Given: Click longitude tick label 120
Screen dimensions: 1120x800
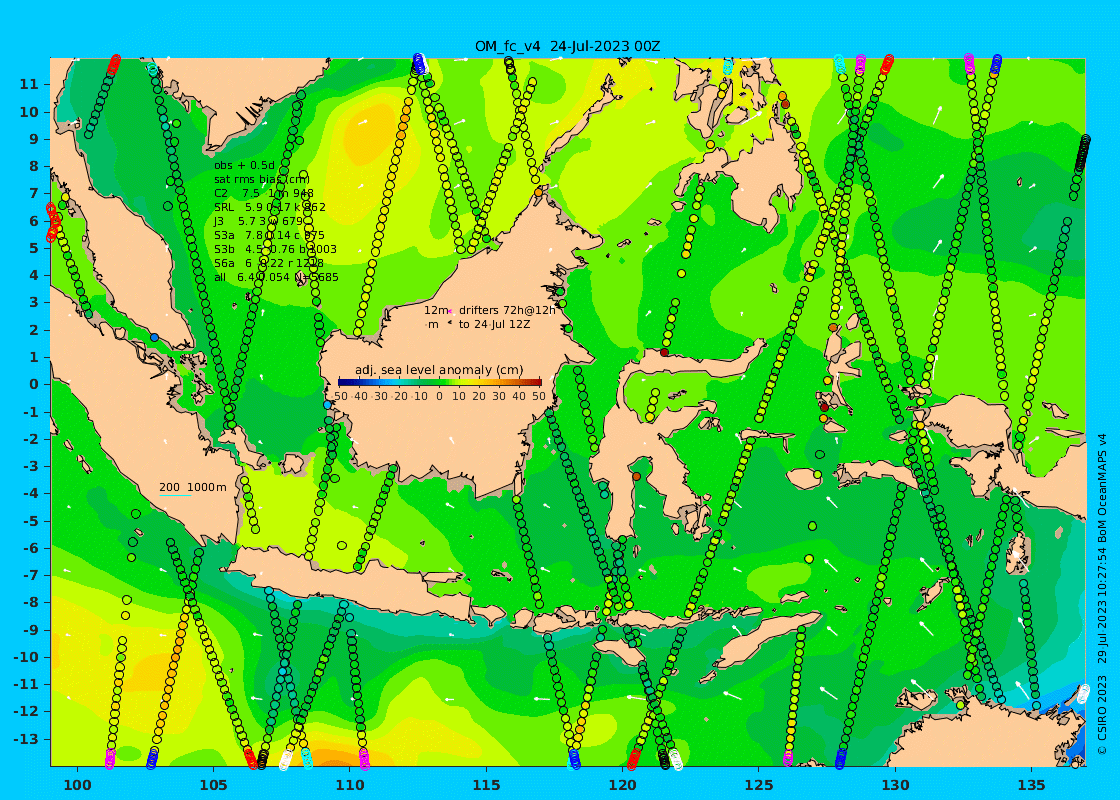Looking at the screenshot, I should point(623,785).
